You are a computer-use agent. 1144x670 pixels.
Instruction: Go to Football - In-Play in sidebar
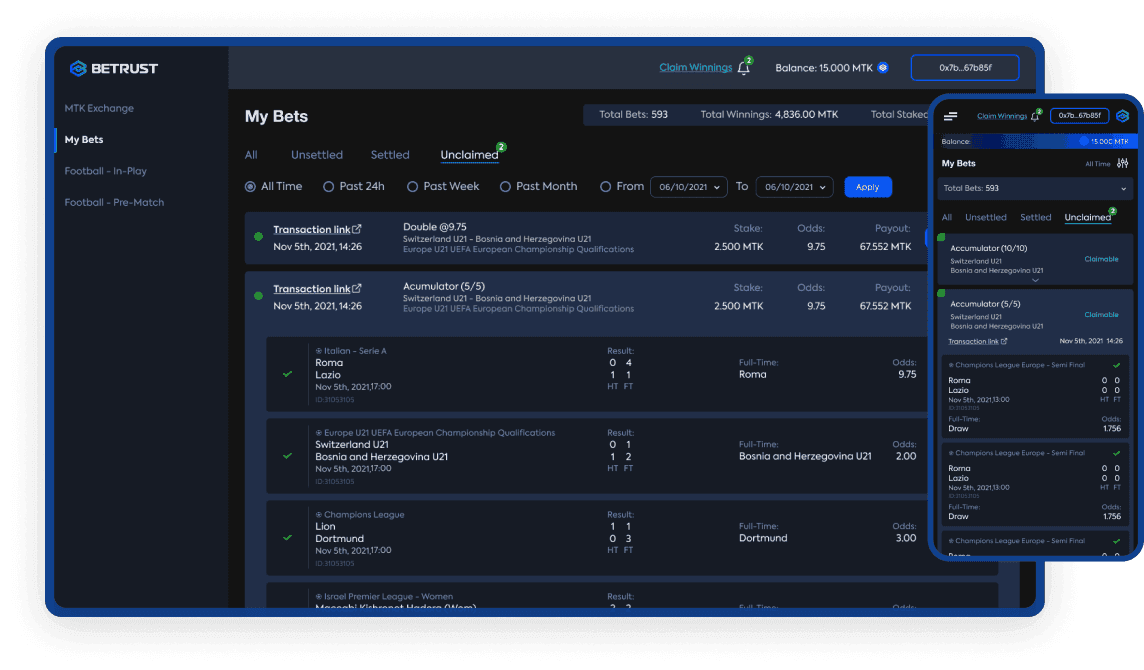pyautogui.click(x=105, y=171)
